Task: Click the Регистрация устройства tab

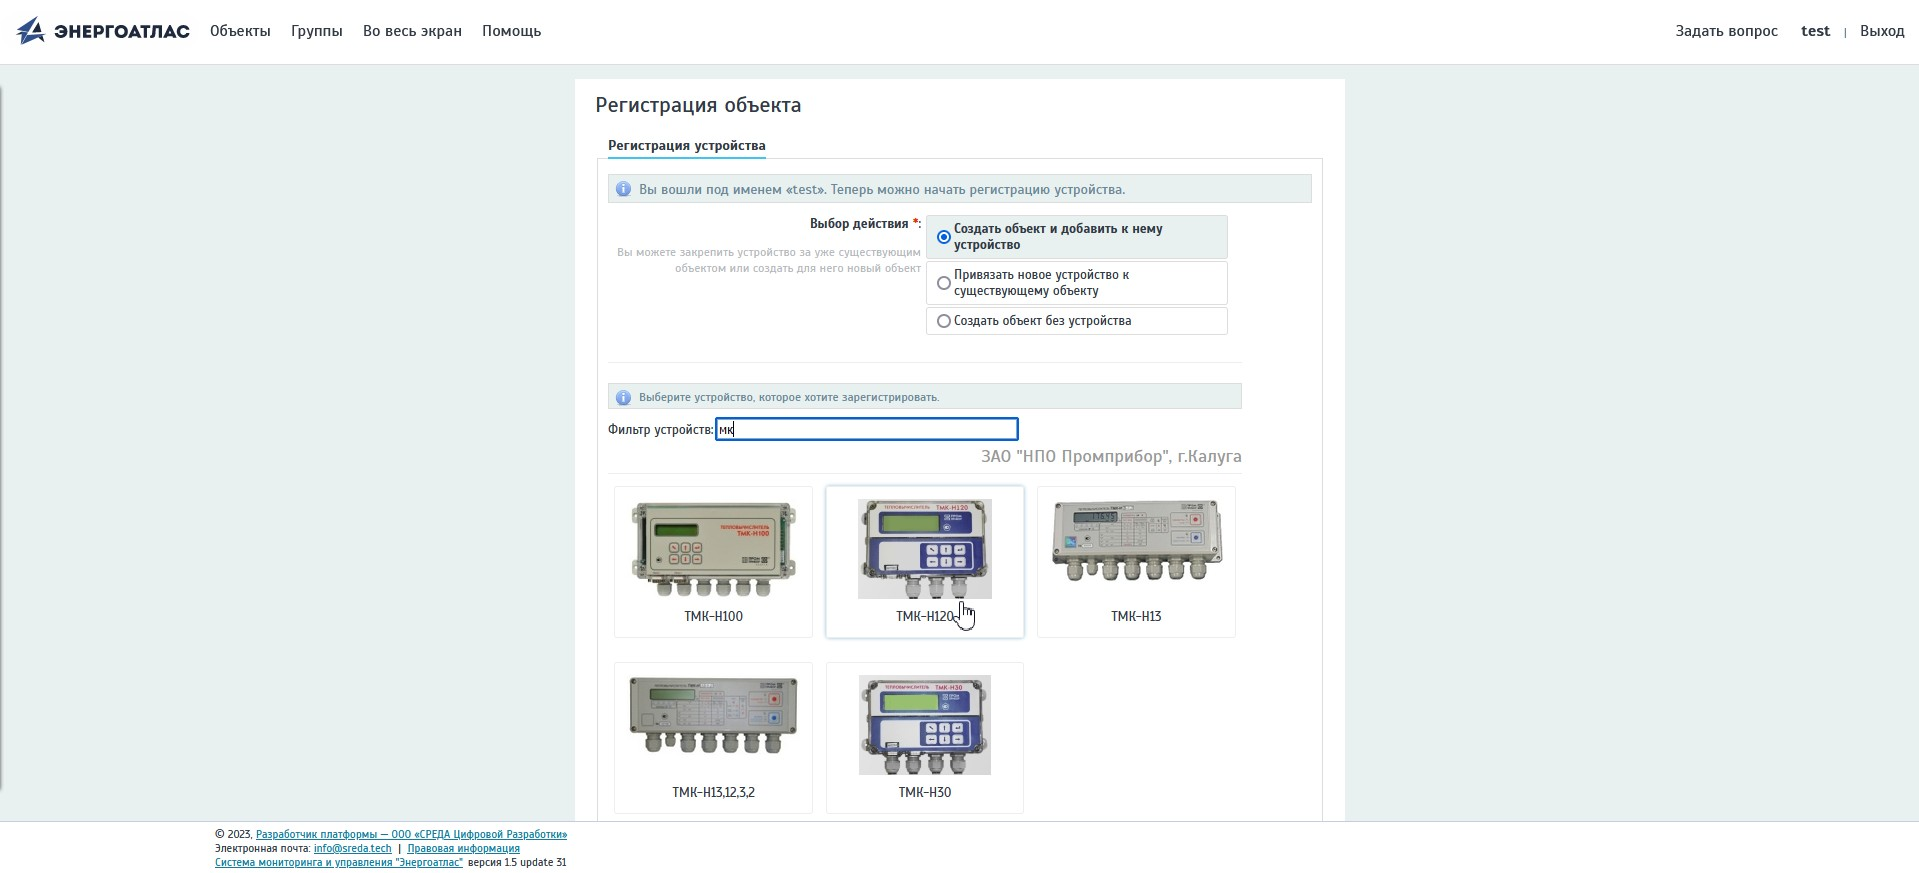Action: (686, 145)
